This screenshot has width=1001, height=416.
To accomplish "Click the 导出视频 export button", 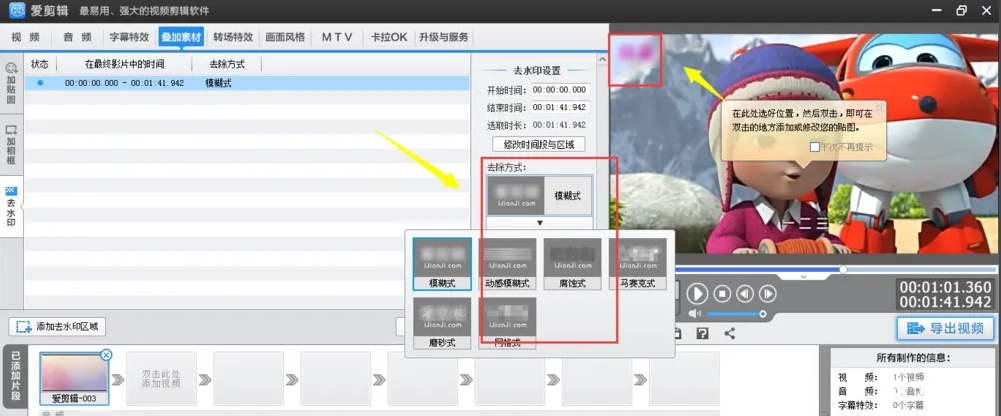I will [945, 329].
